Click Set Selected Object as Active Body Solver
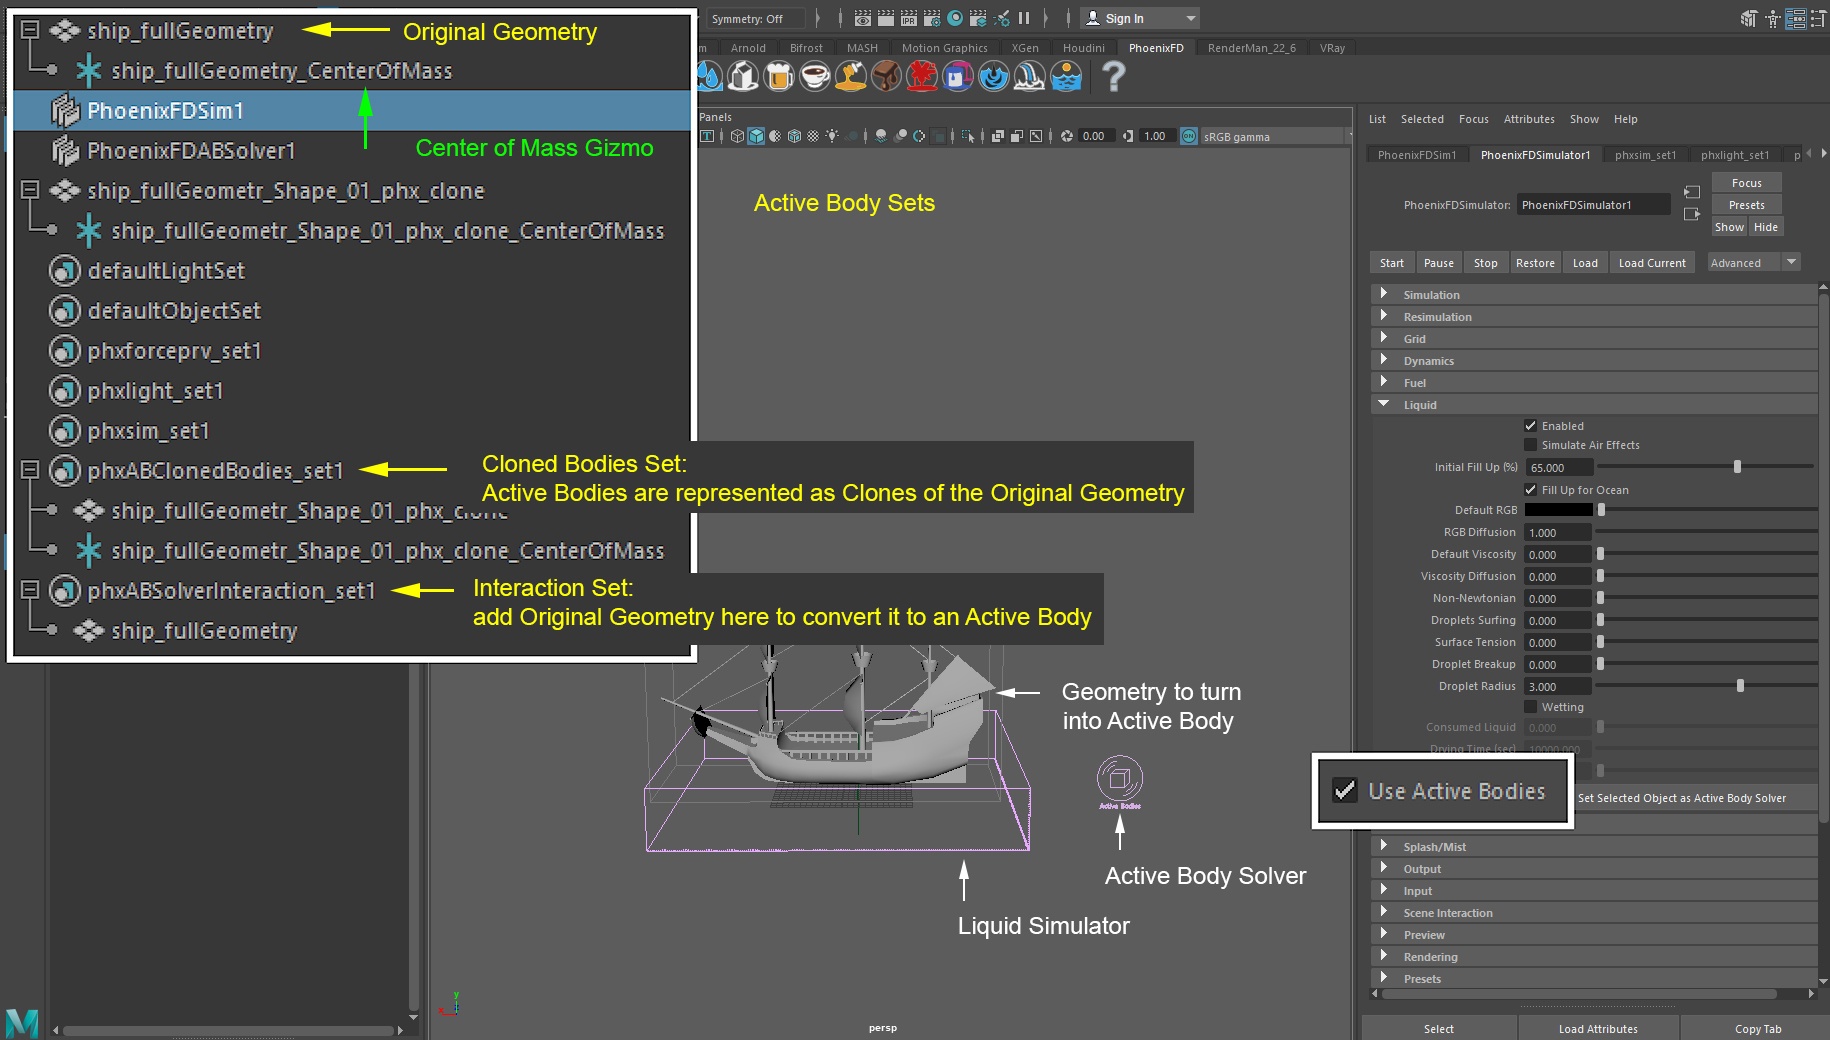 pos(1696,798)
